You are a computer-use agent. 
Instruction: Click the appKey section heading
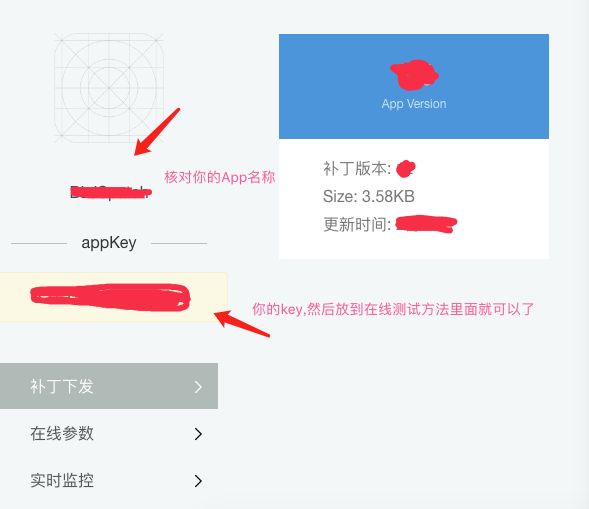coord(109,243)
